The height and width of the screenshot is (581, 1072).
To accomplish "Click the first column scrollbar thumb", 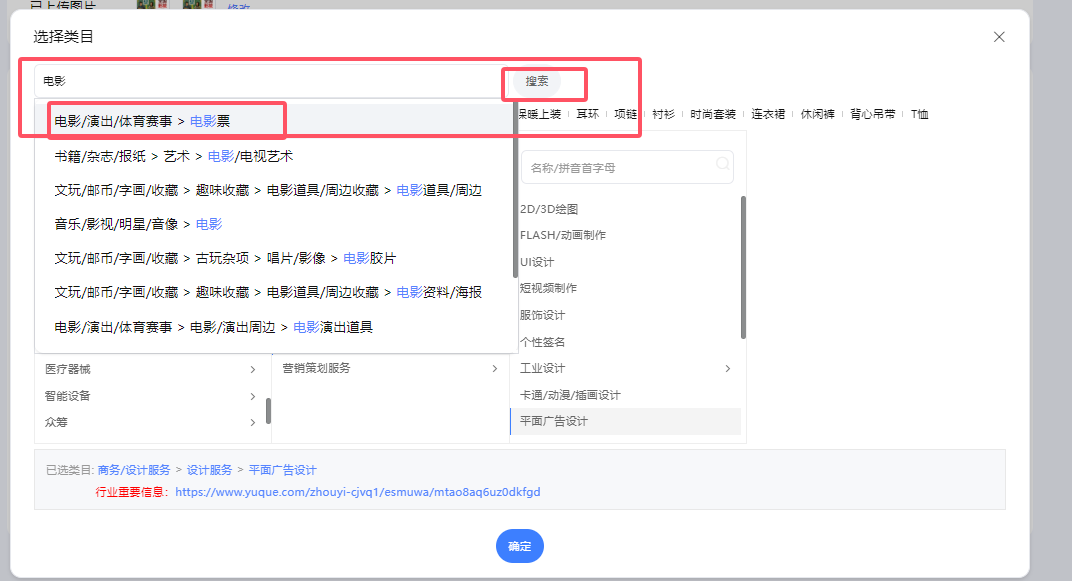I will tap(268, 411).
